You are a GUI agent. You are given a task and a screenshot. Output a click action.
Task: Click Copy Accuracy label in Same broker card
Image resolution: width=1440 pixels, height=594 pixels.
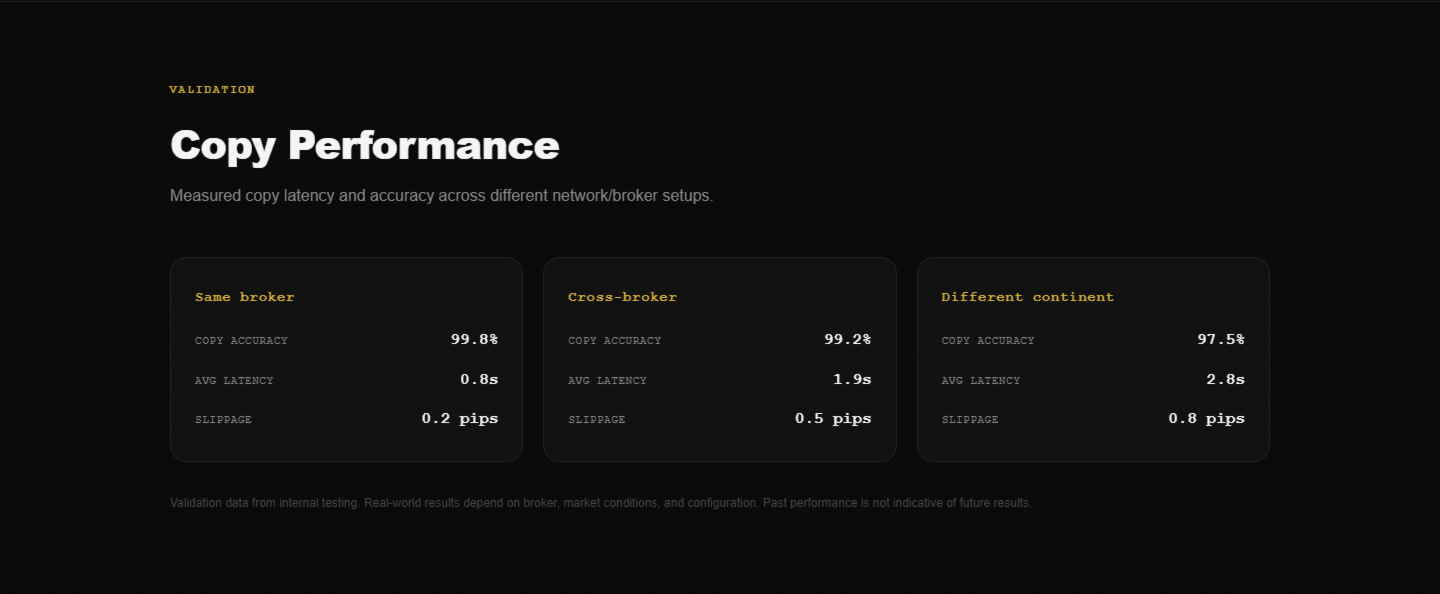click(x=241, y=341)
